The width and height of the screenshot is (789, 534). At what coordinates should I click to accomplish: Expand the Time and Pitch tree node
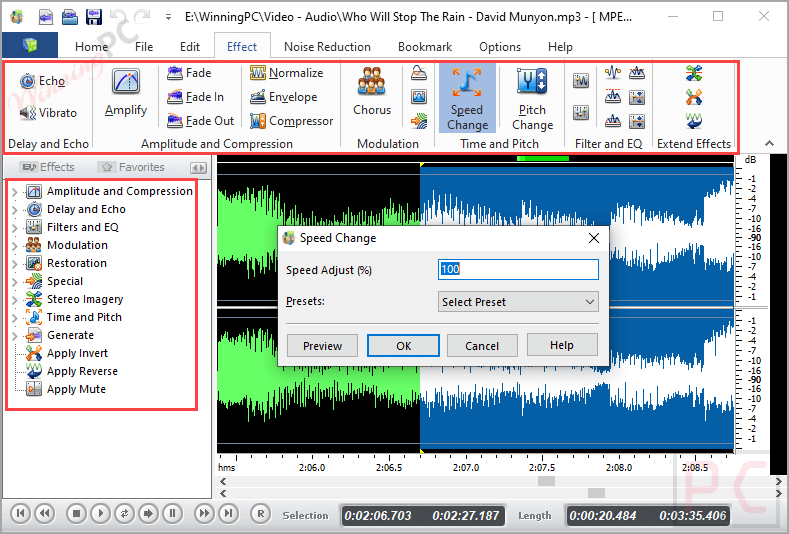[x=15, y=318]
